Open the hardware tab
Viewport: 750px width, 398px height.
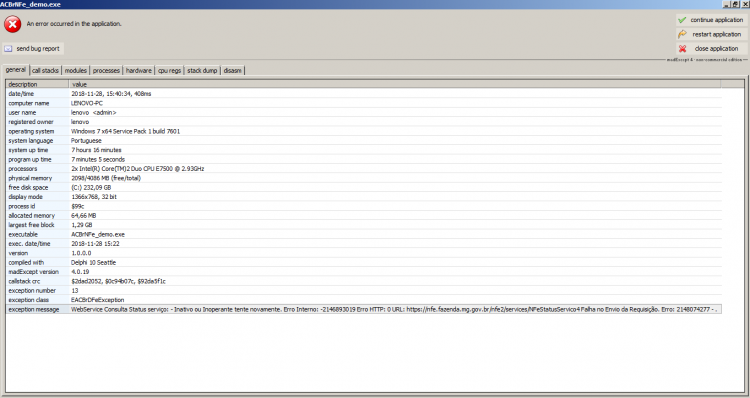tap(139, 71)
